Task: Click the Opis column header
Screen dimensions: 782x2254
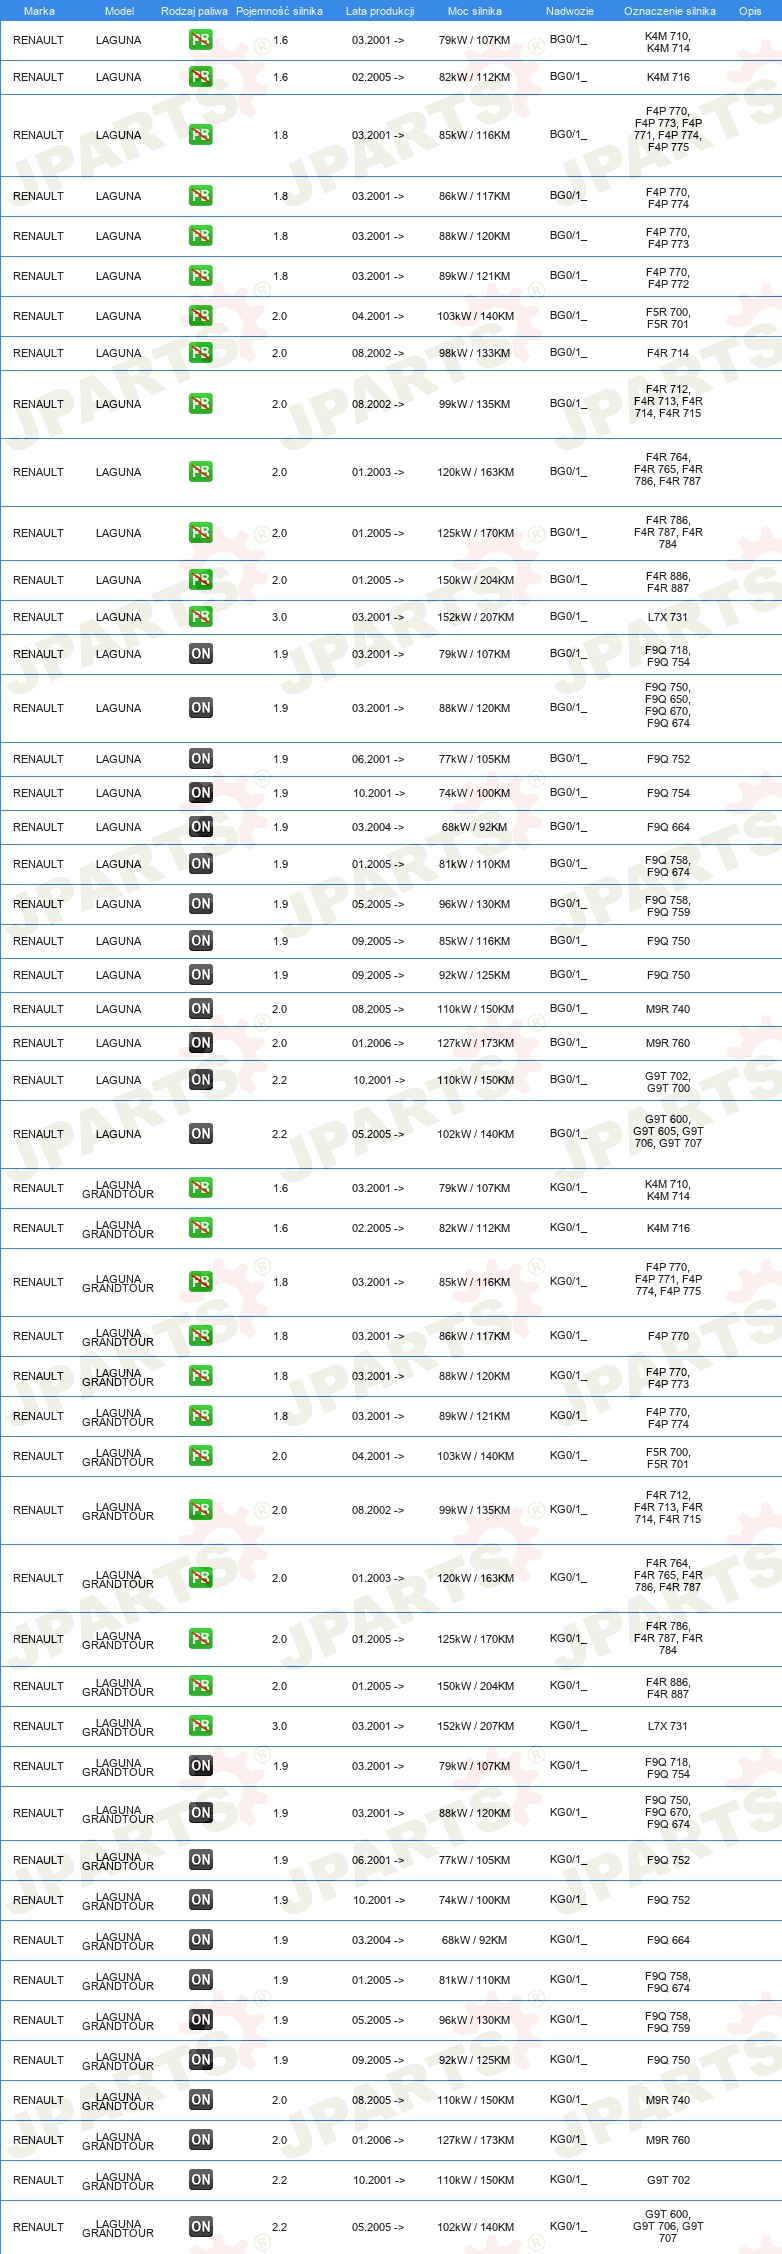Action: tap(750, 11)
